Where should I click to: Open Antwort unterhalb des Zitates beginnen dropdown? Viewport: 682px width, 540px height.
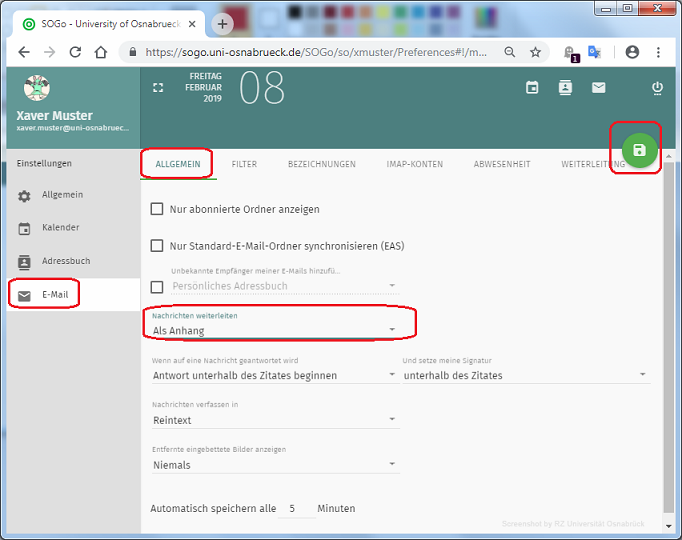point(274,375)
